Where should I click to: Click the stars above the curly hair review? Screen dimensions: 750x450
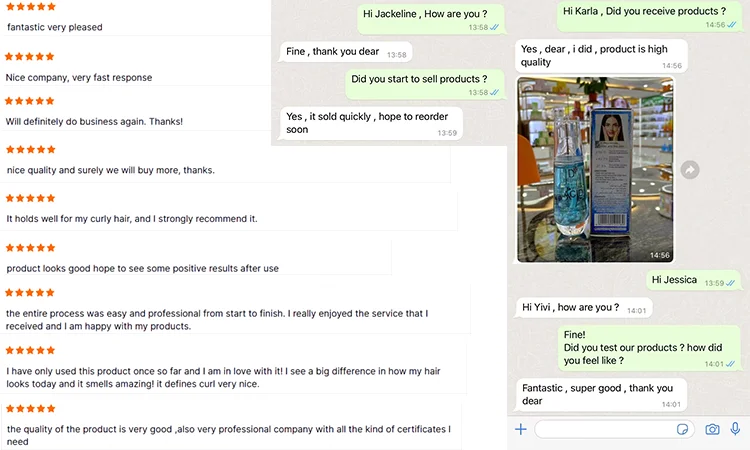30,198
